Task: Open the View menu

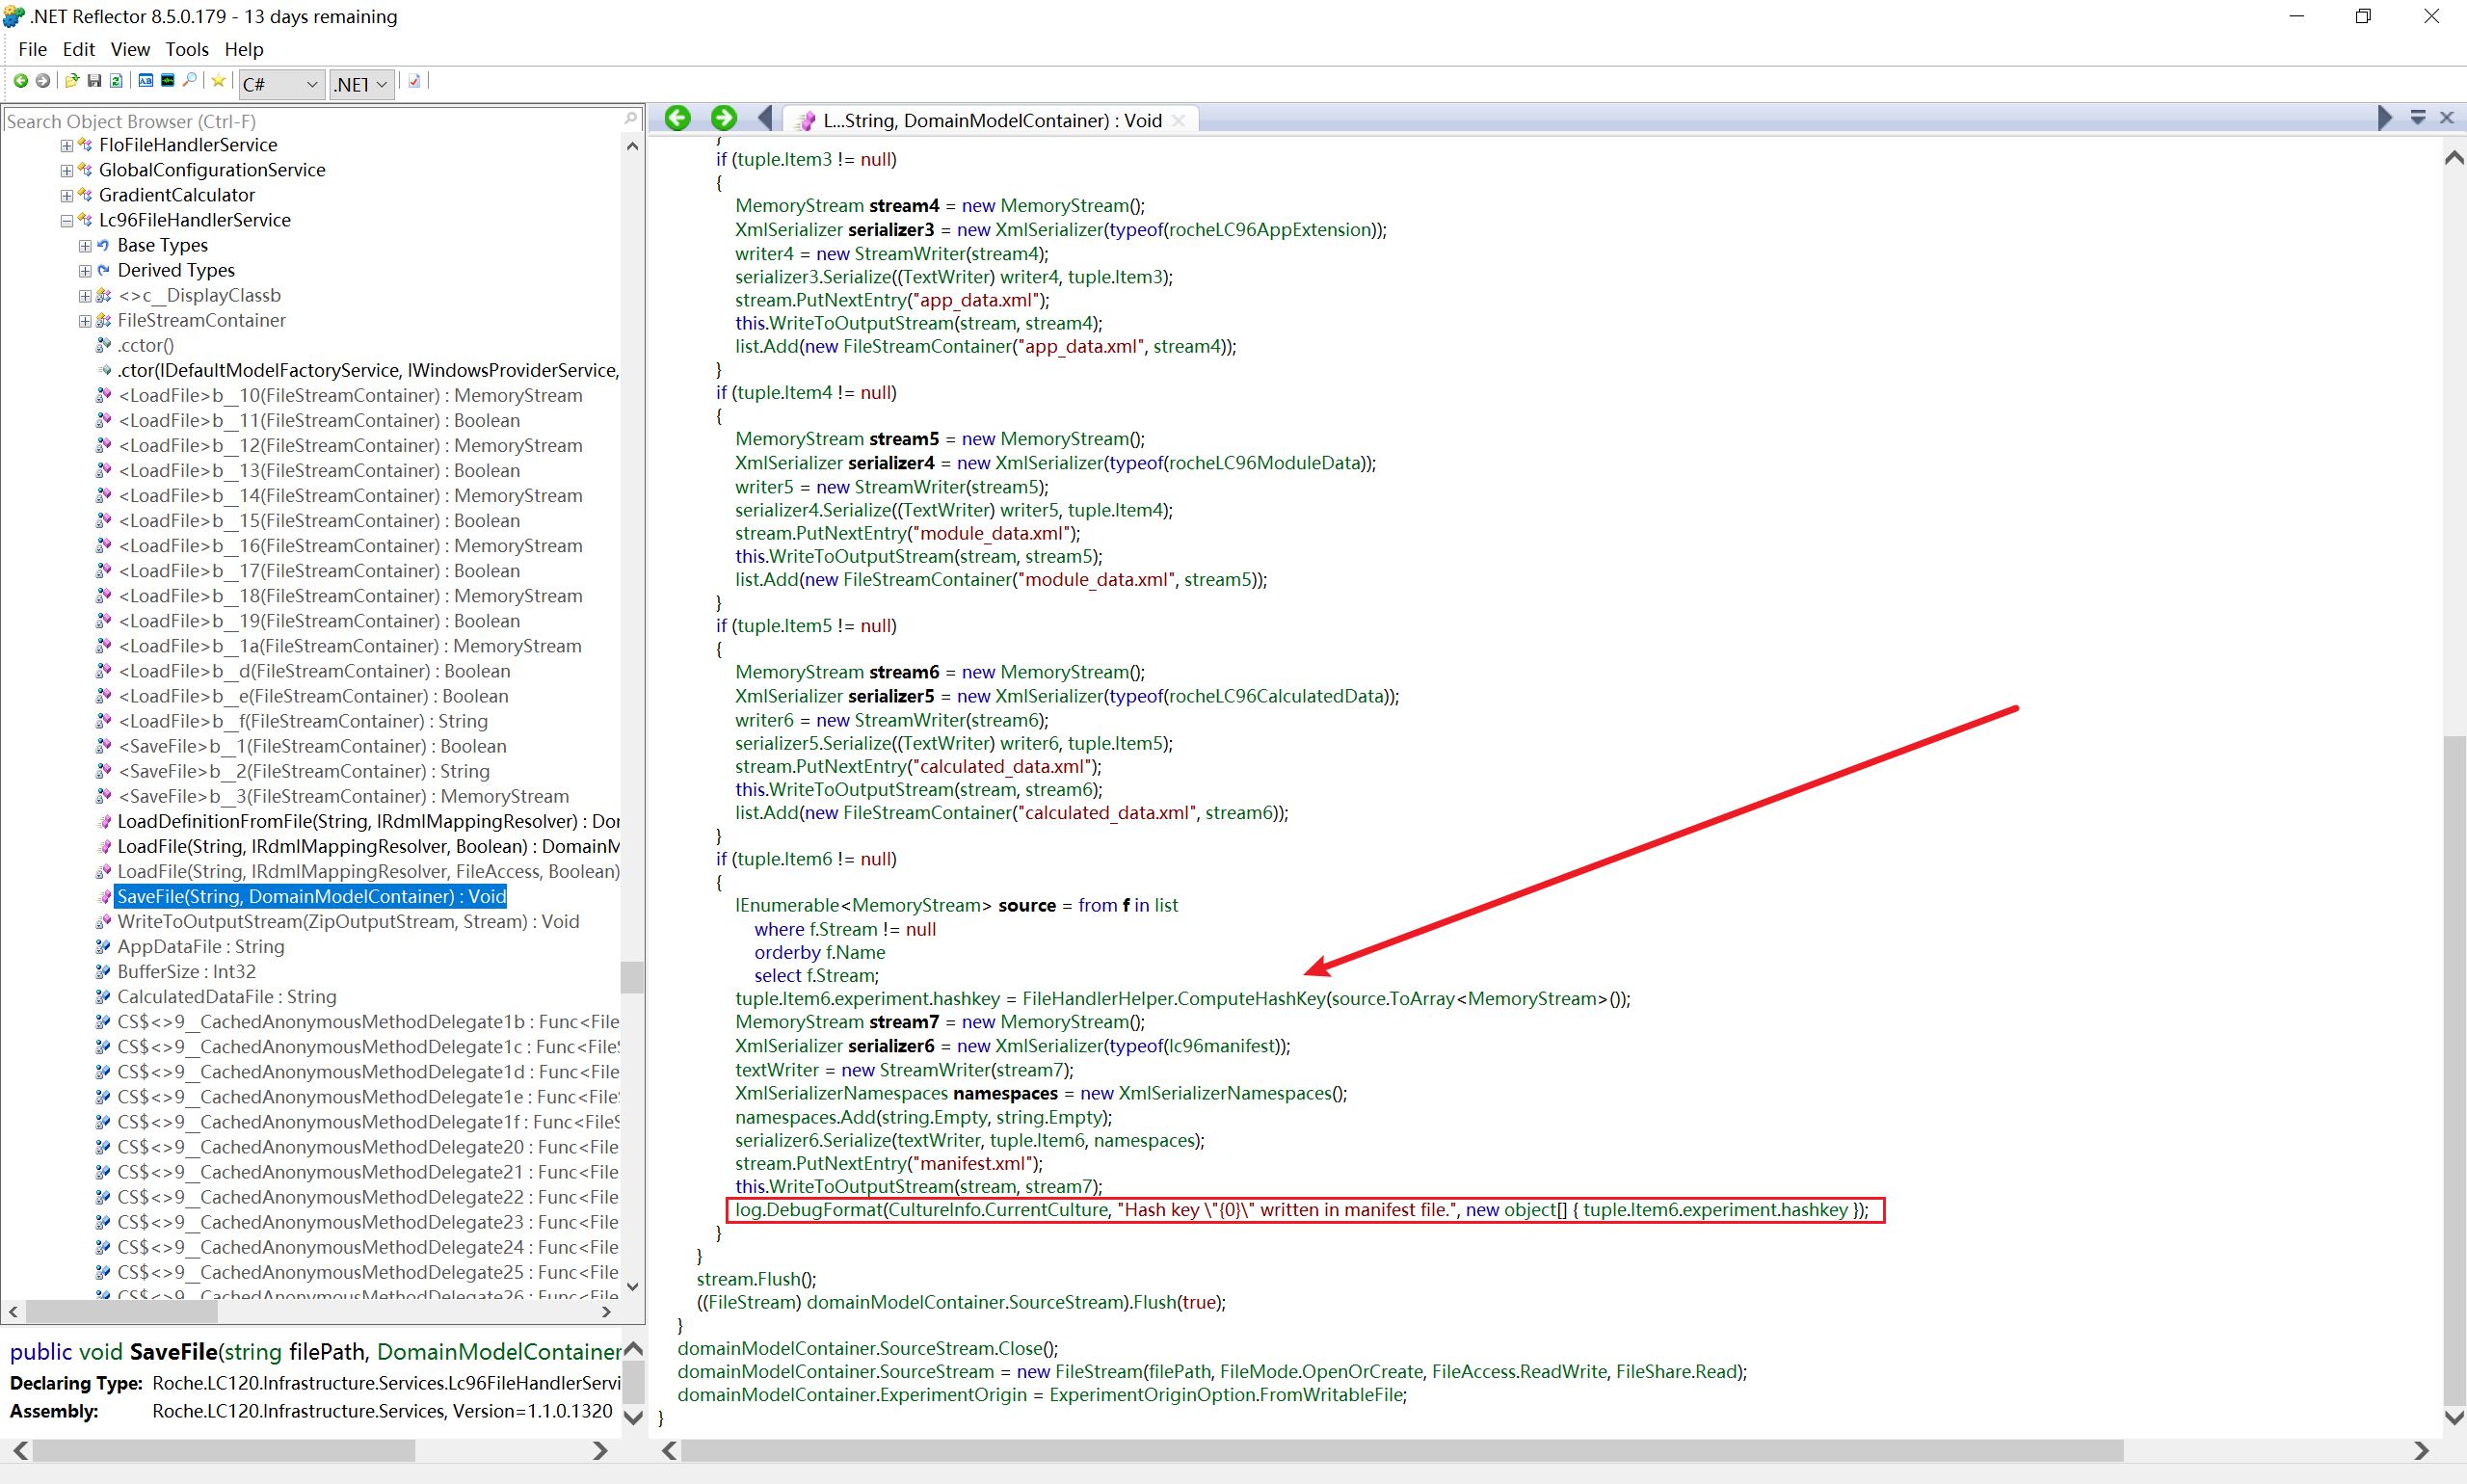Action: point(130,49)
